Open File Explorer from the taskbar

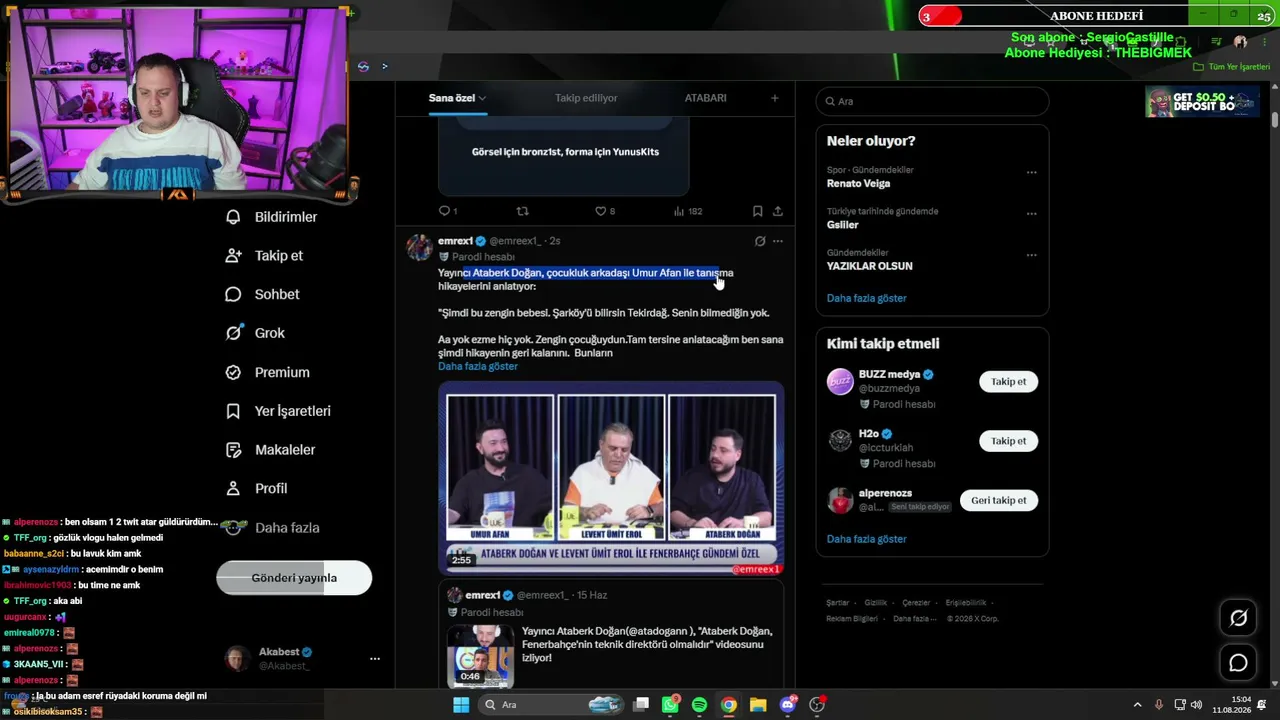click(757, 705)
